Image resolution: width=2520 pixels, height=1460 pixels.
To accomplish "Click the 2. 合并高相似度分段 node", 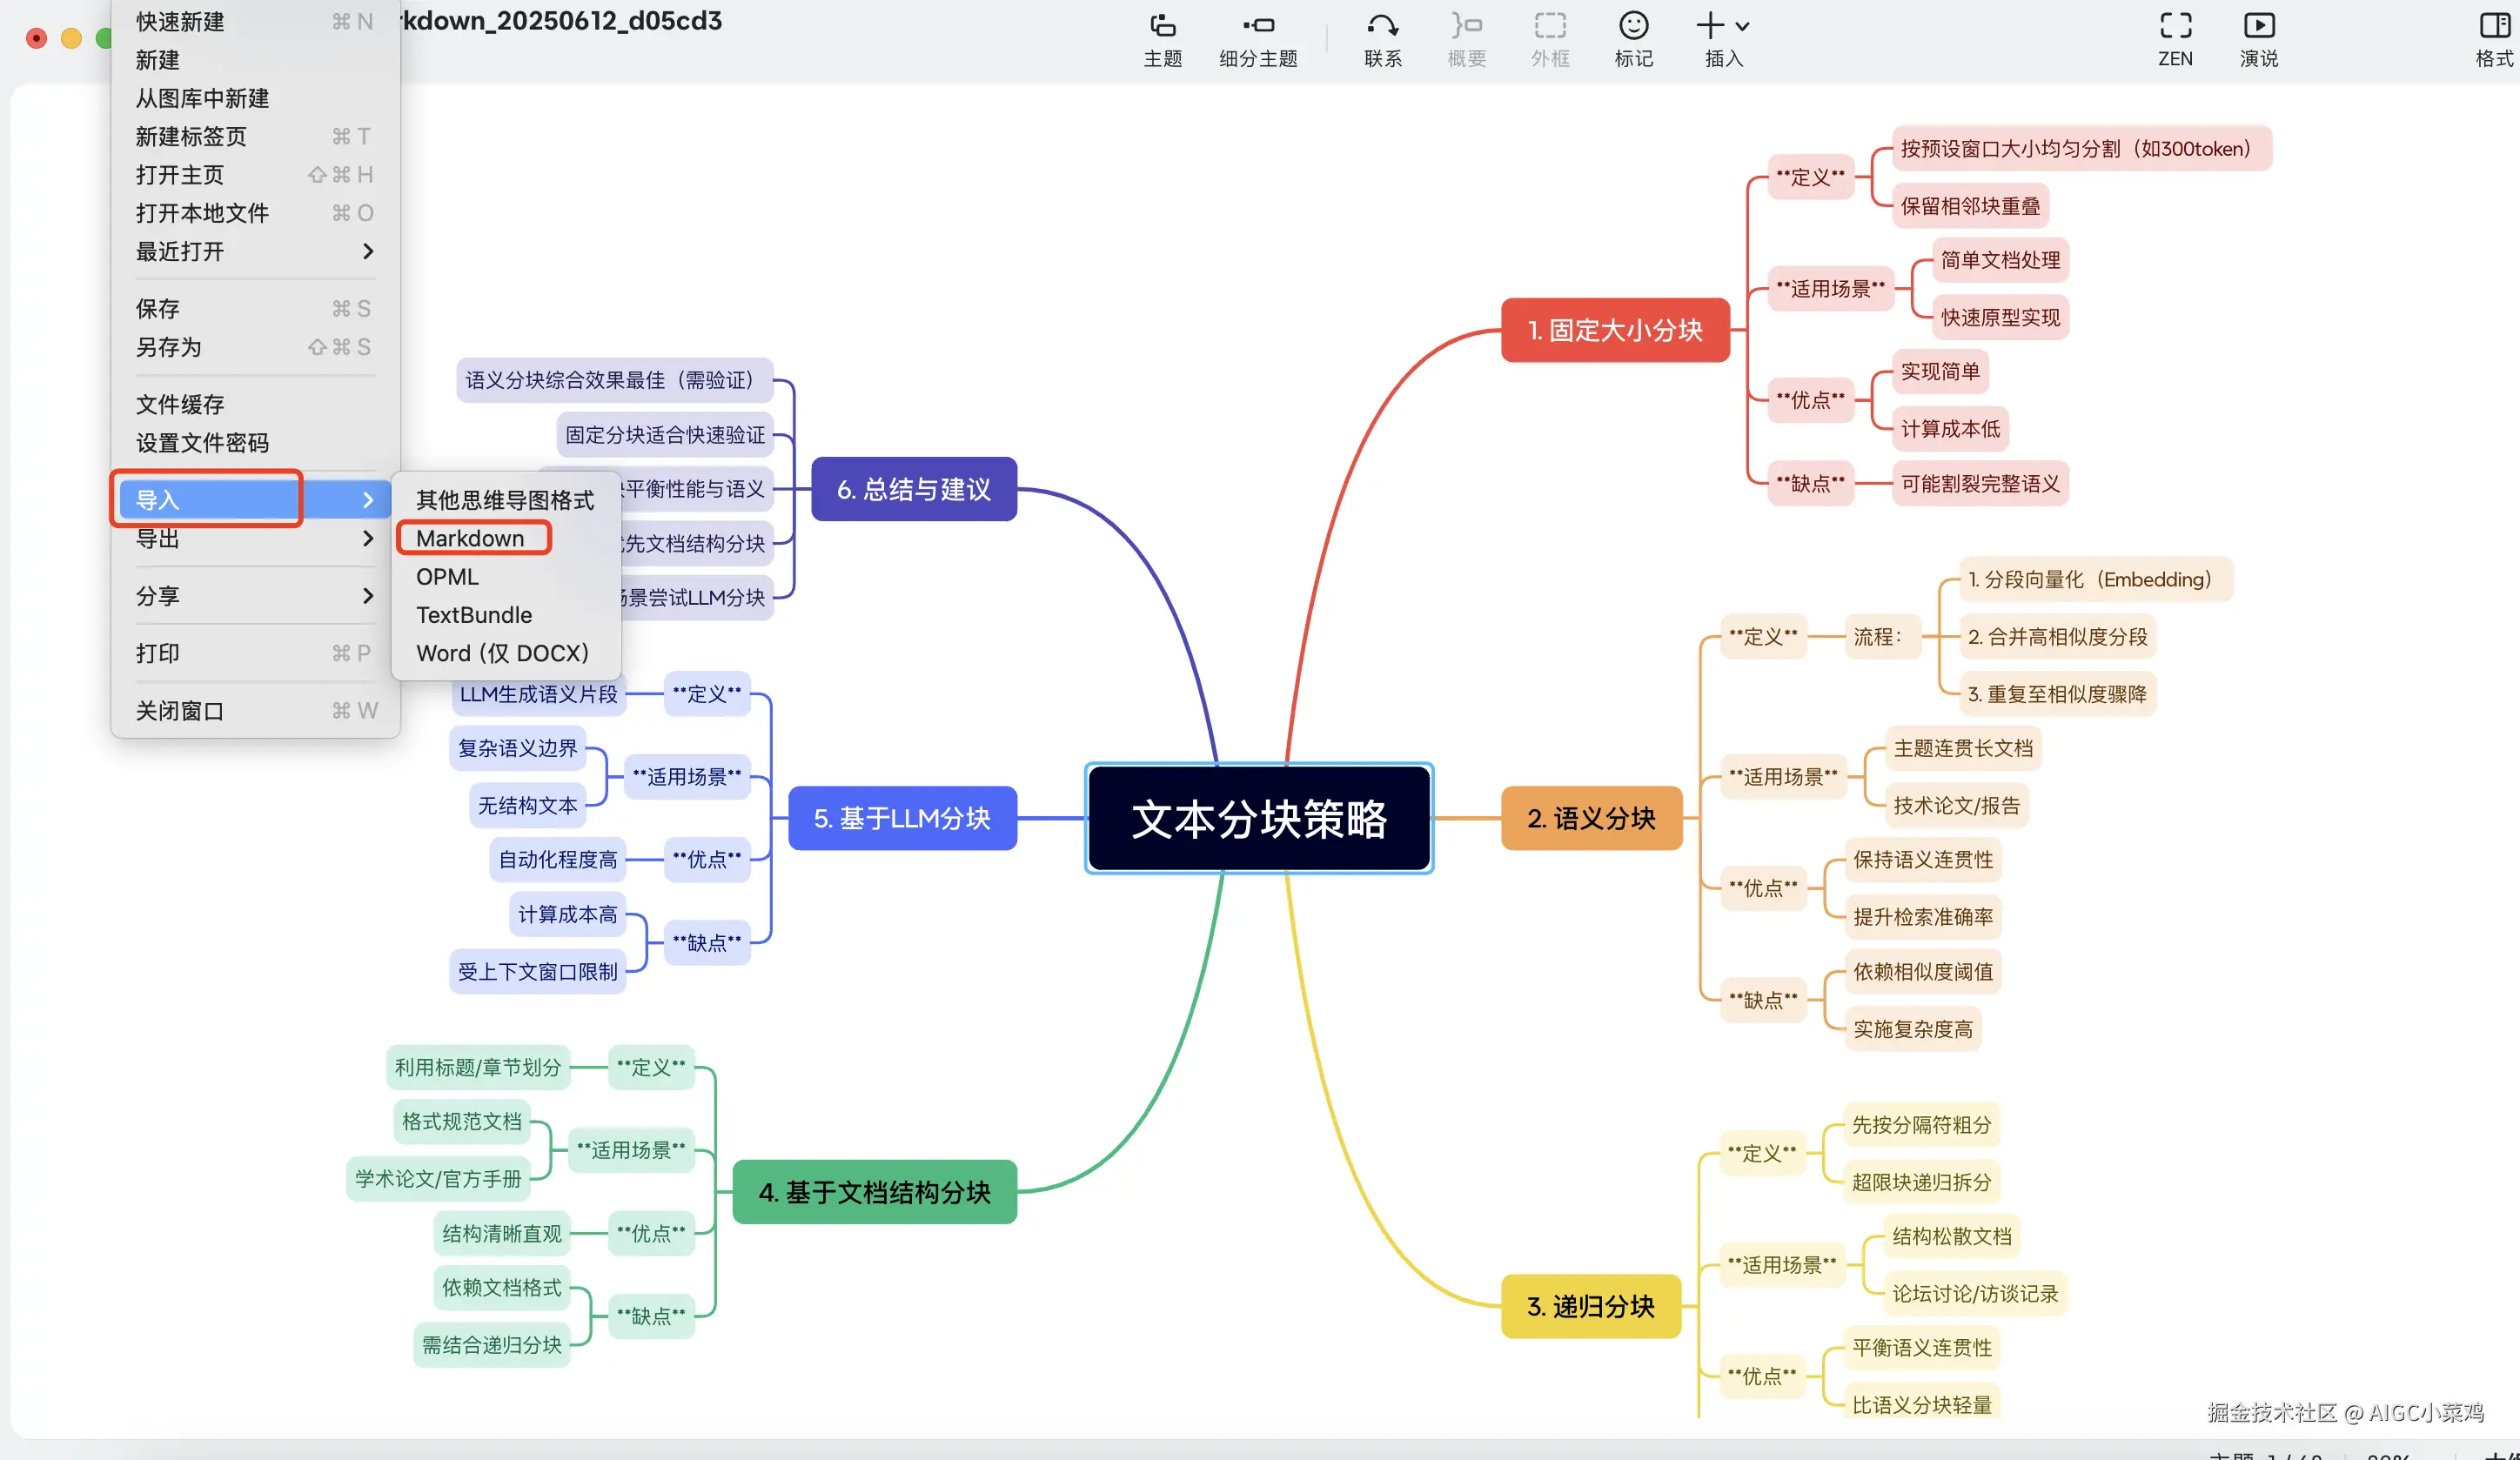I will 2057,637.
